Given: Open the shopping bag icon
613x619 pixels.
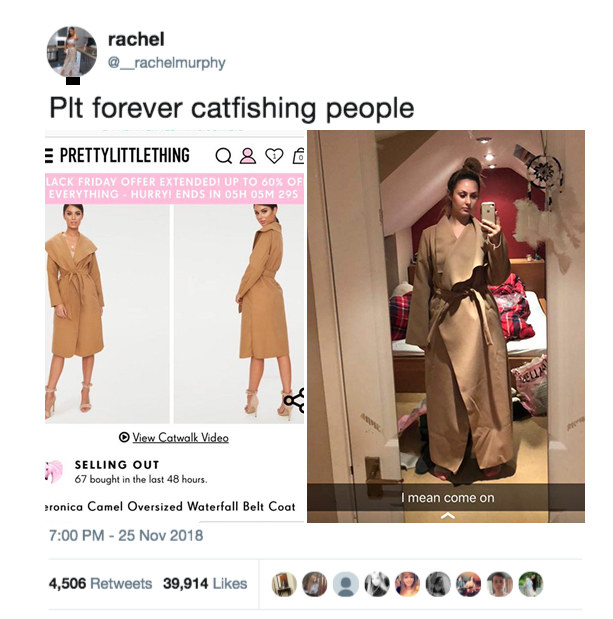Looking at the screenshot, I should (299, 156).
